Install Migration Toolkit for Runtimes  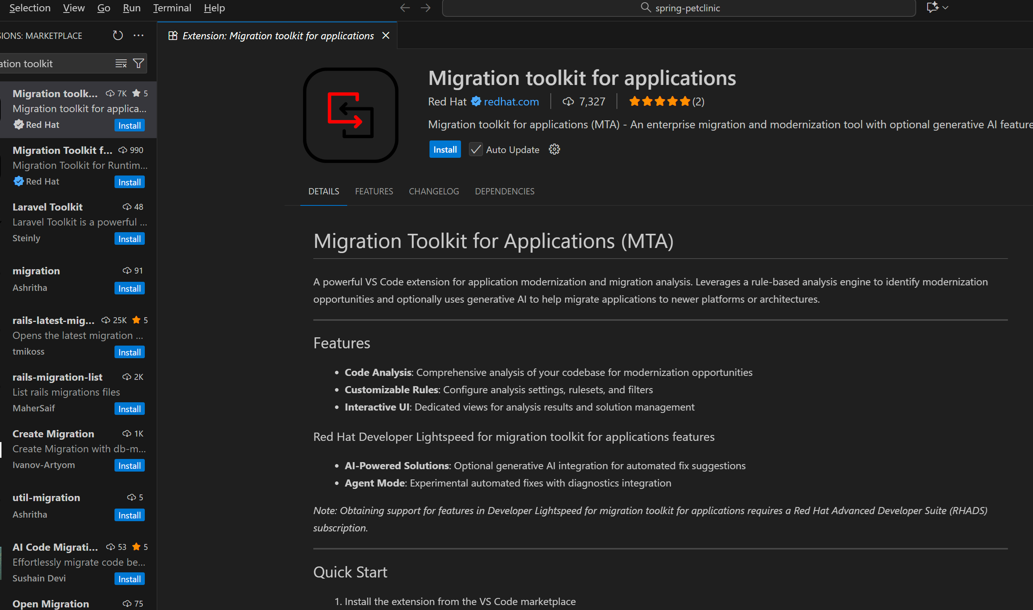(x=129, y=182)
